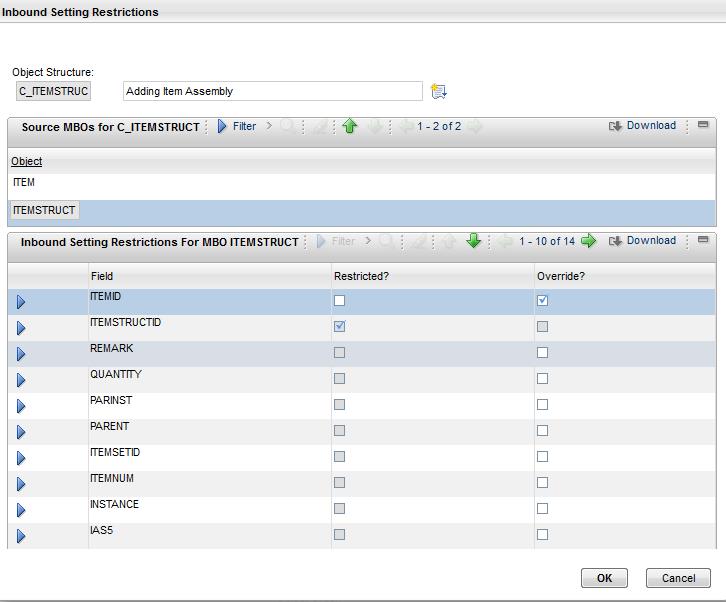
Task: Enable Override for the REMARK field
Action: click(x=542, y=352)
